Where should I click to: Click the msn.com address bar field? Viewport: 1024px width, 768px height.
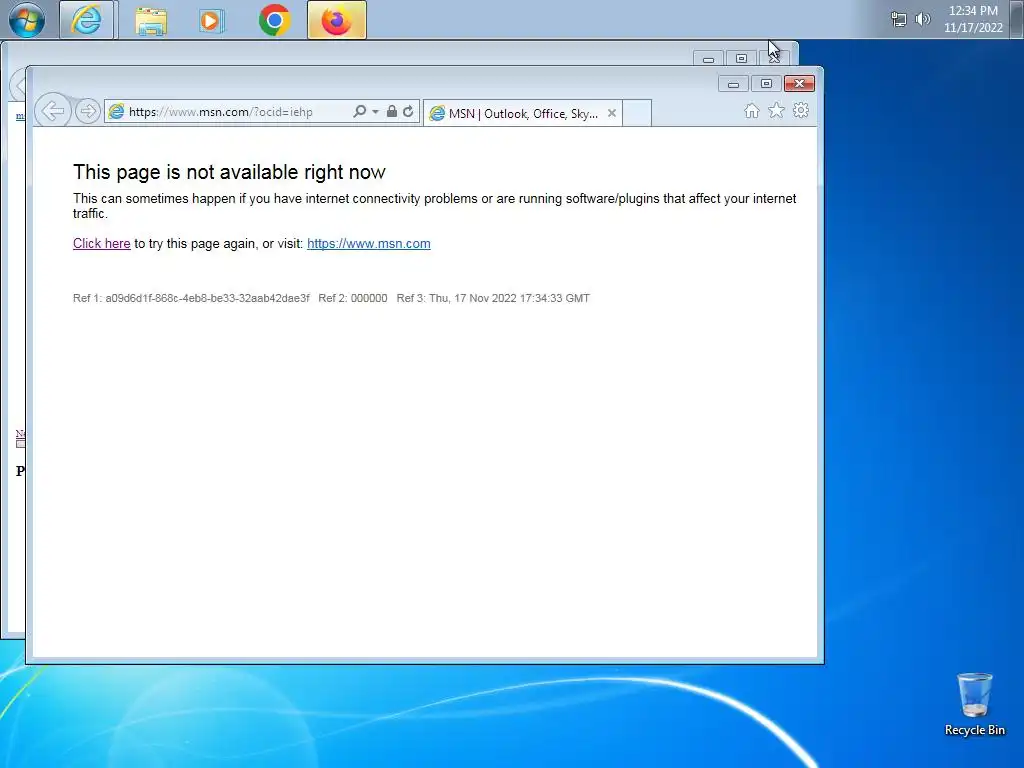[229, 112]
